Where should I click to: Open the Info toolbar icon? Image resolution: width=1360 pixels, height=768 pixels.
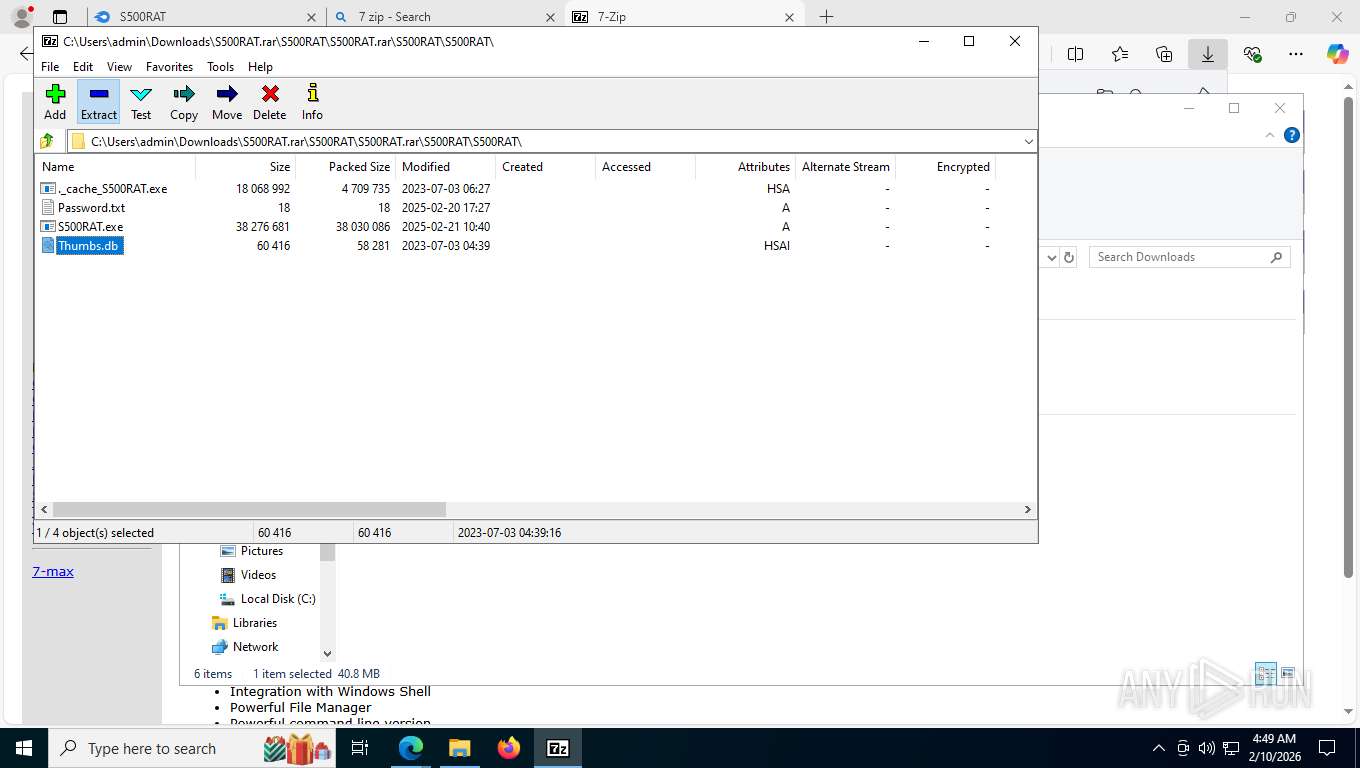(313, 102)
